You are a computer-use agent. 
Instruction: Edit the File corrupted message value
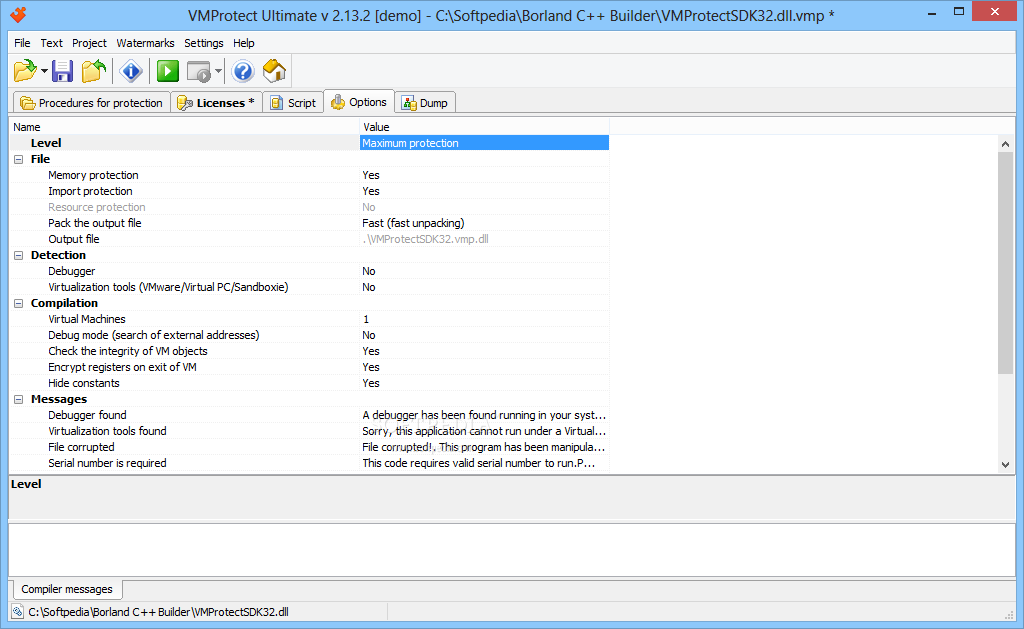[x=484, y=447]
